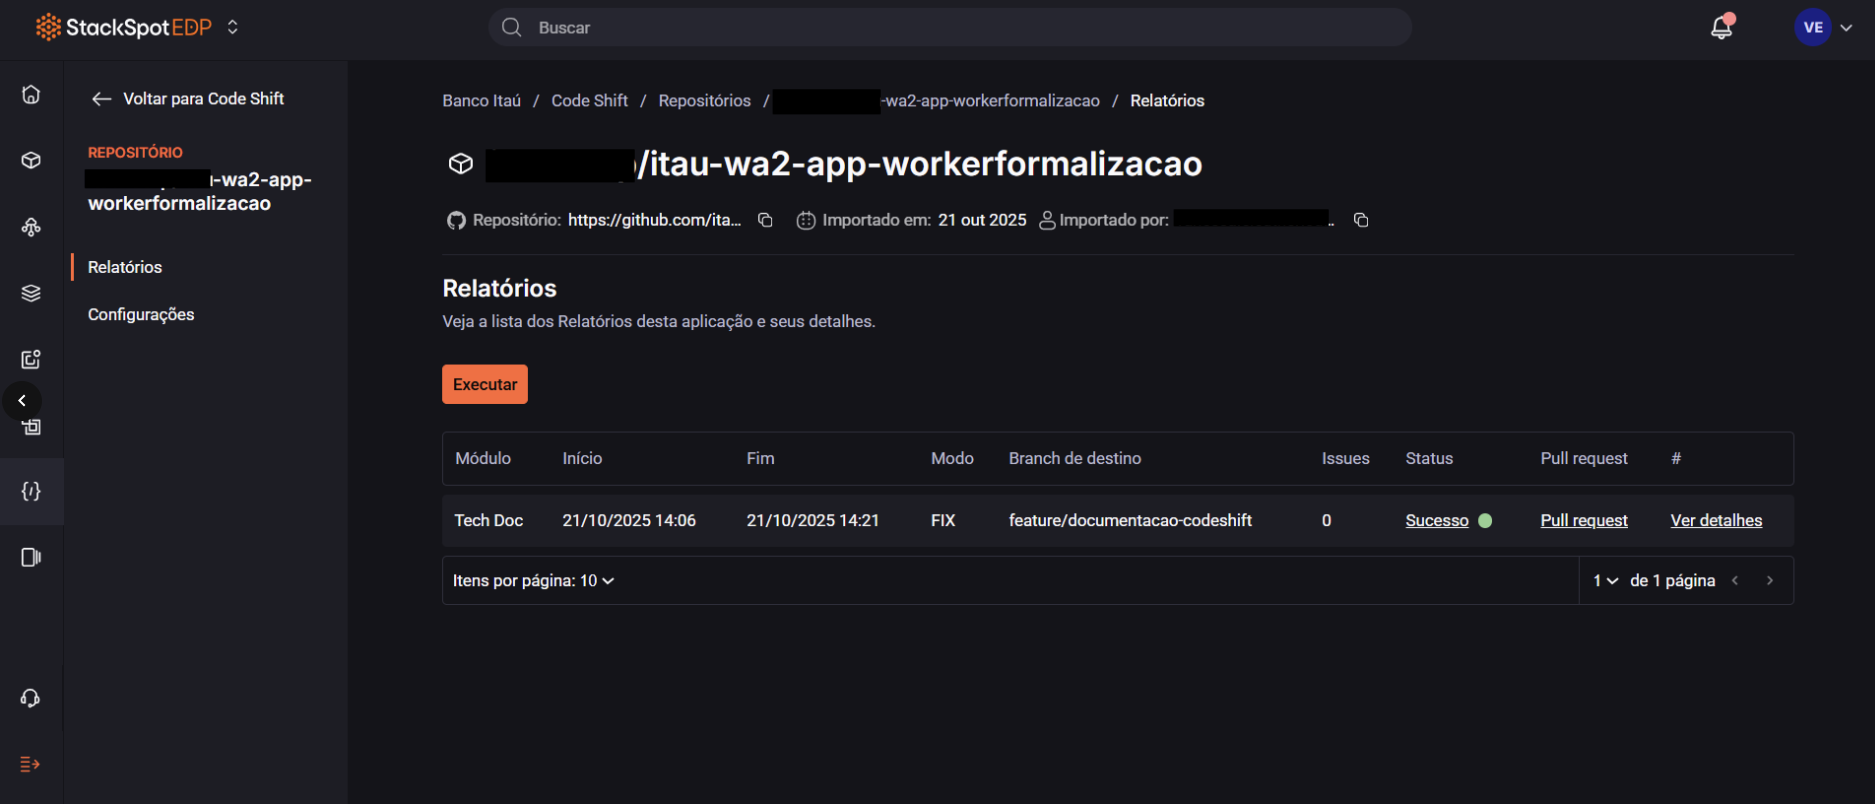Open 'Ver detalhes' for Tech Doc
1875x804 pixels.
pyautogui.click(x=1716, y=520)
